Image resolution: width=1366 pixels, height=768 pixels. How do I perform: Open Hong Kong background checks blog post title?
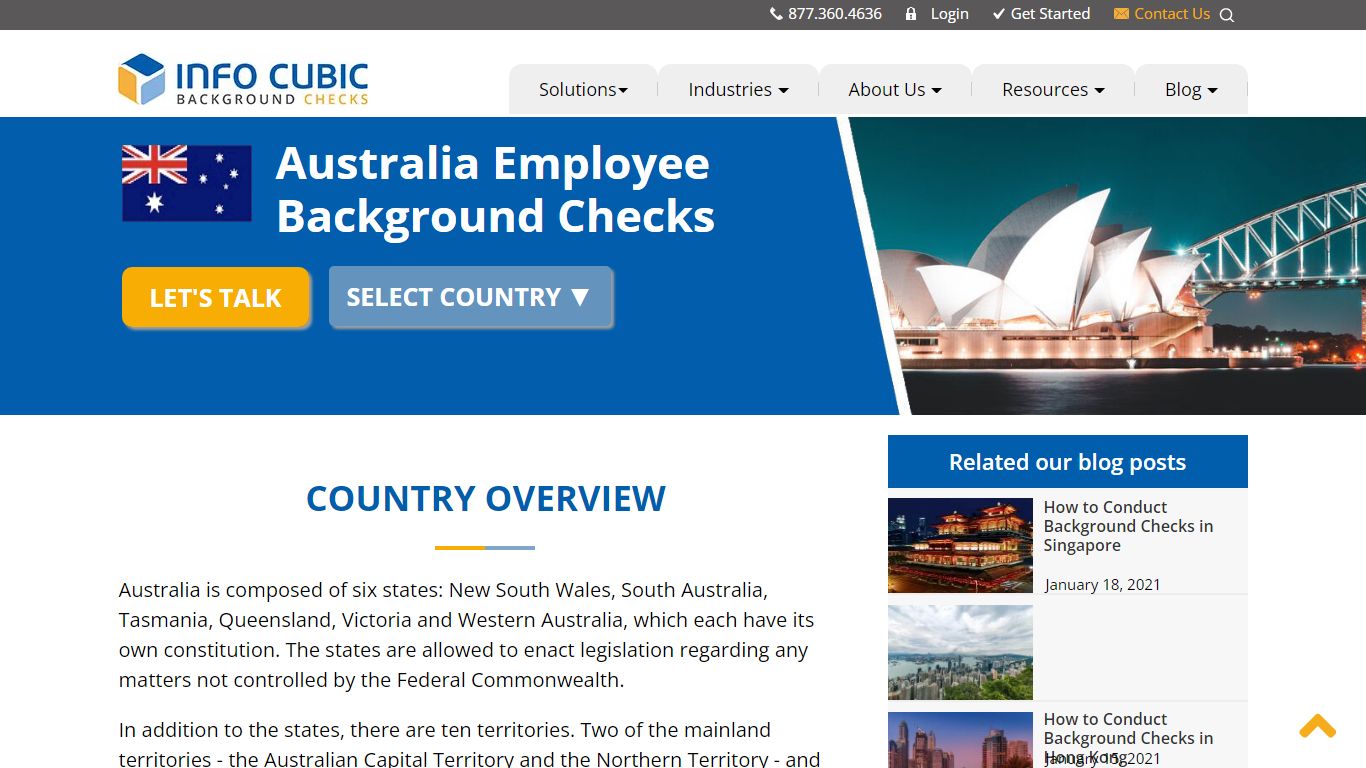(x=1128, y=738)
